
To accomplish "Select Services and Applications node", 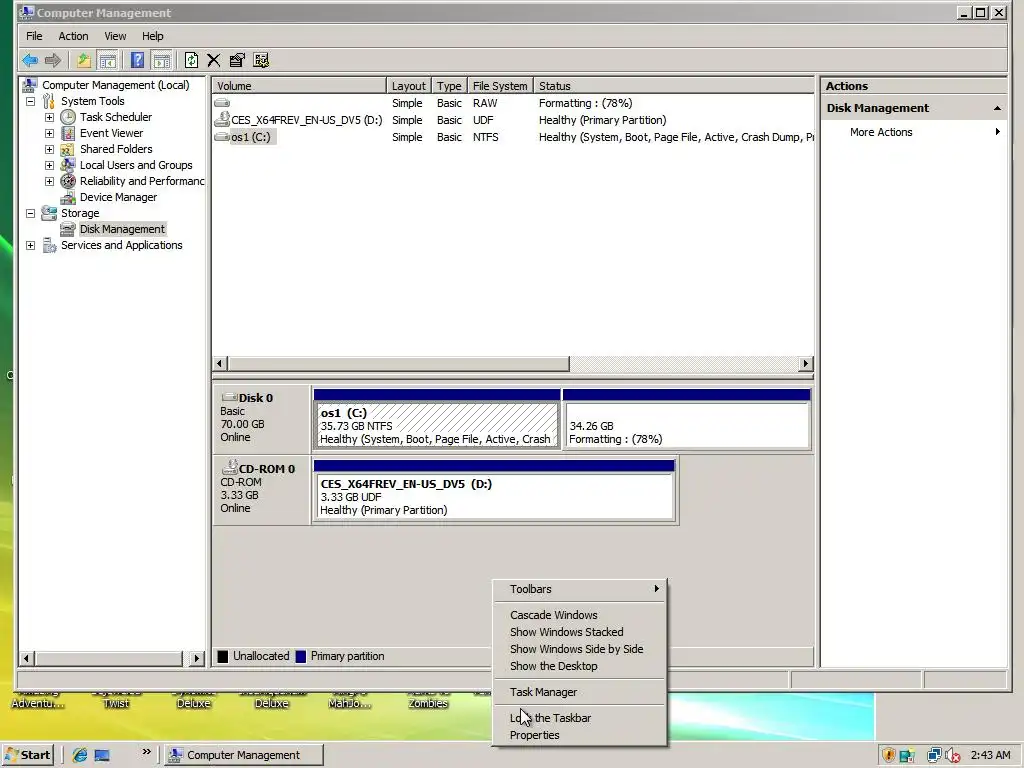I will (121, 246).
